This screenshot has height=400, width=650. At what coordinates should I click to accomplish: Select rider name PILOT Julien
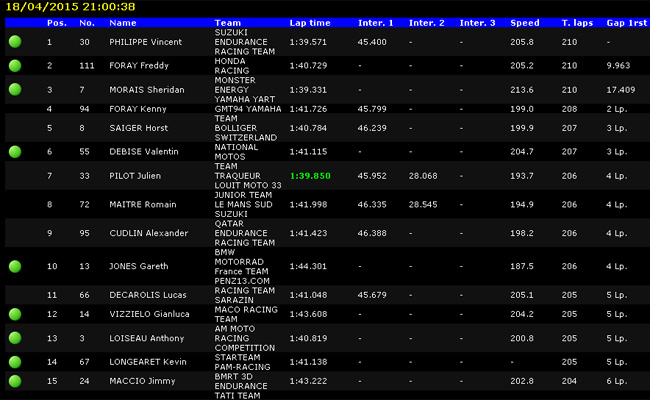(134, 176)
